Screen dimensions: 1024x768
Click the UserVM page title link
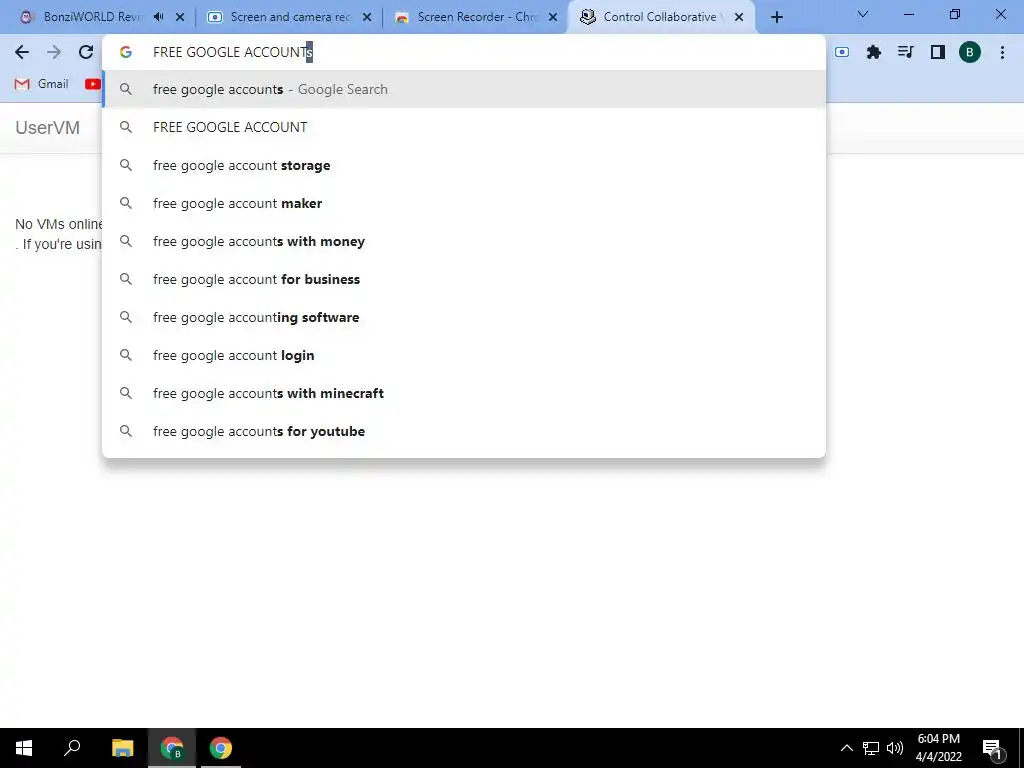click(48, 127)
